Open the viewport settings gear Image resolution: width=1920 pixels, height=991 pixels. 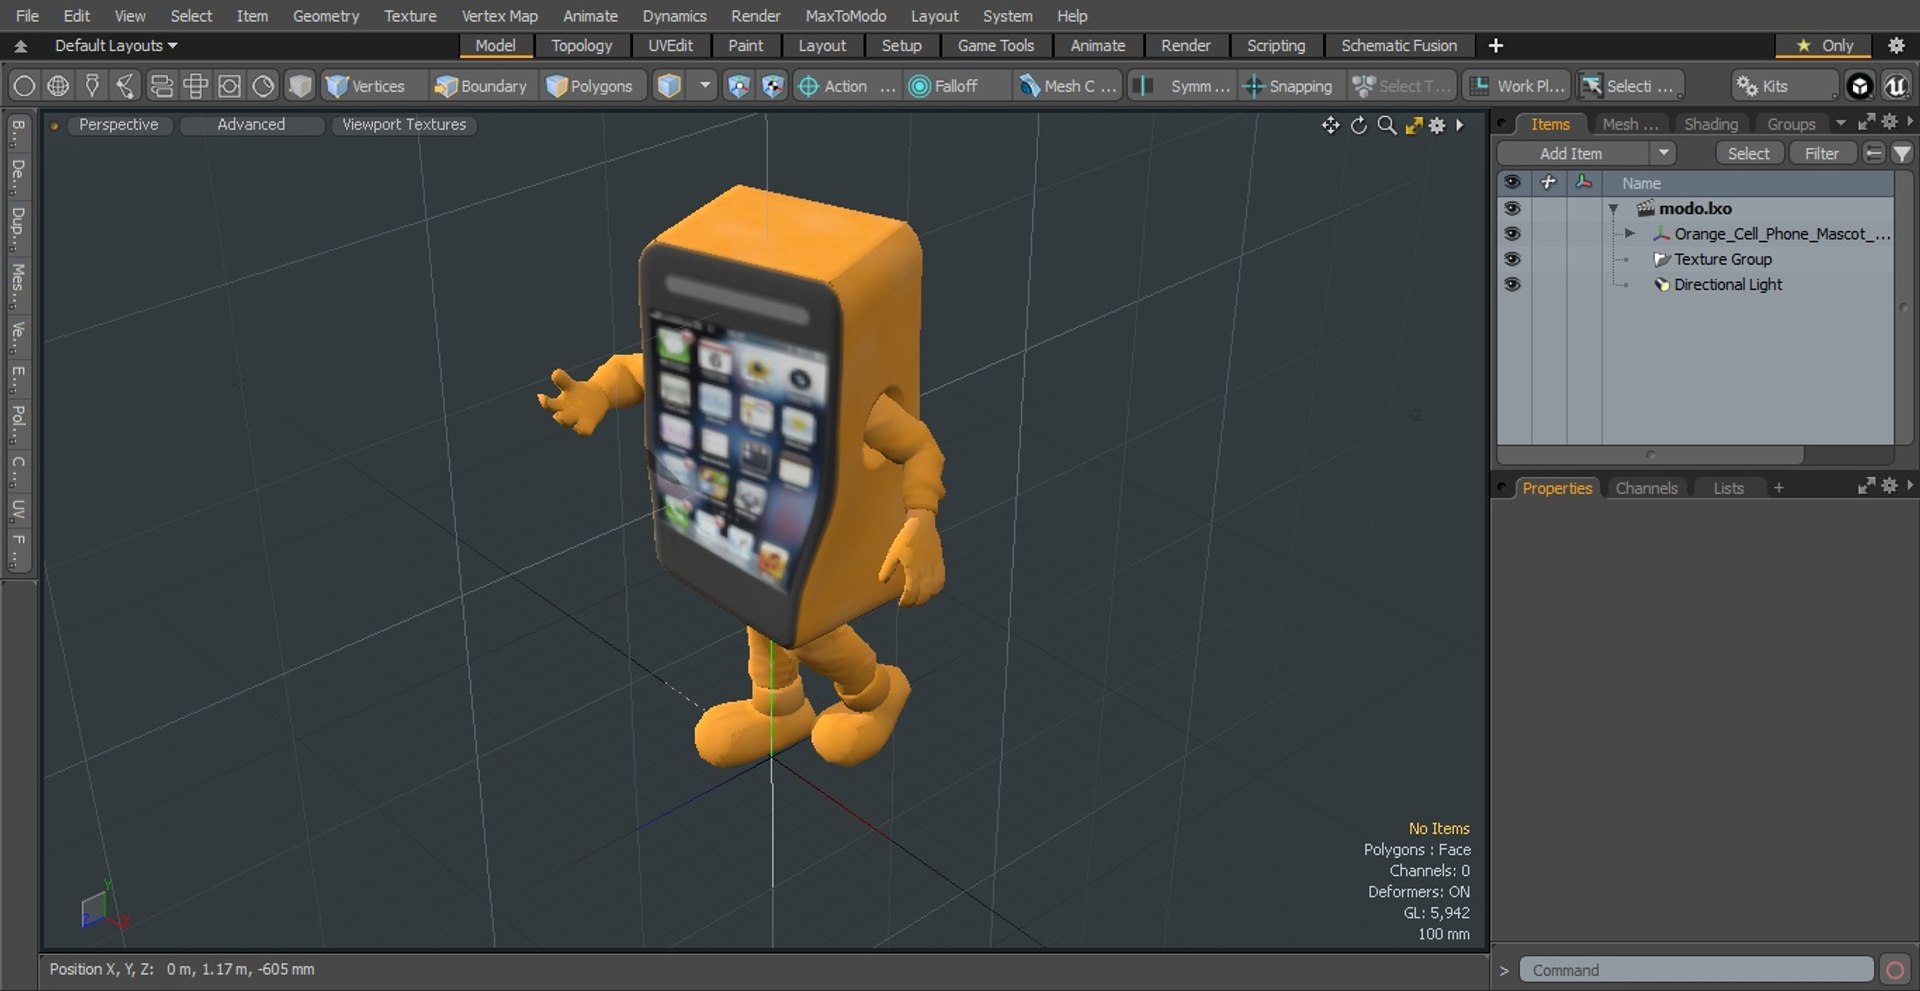(1437, 125)
